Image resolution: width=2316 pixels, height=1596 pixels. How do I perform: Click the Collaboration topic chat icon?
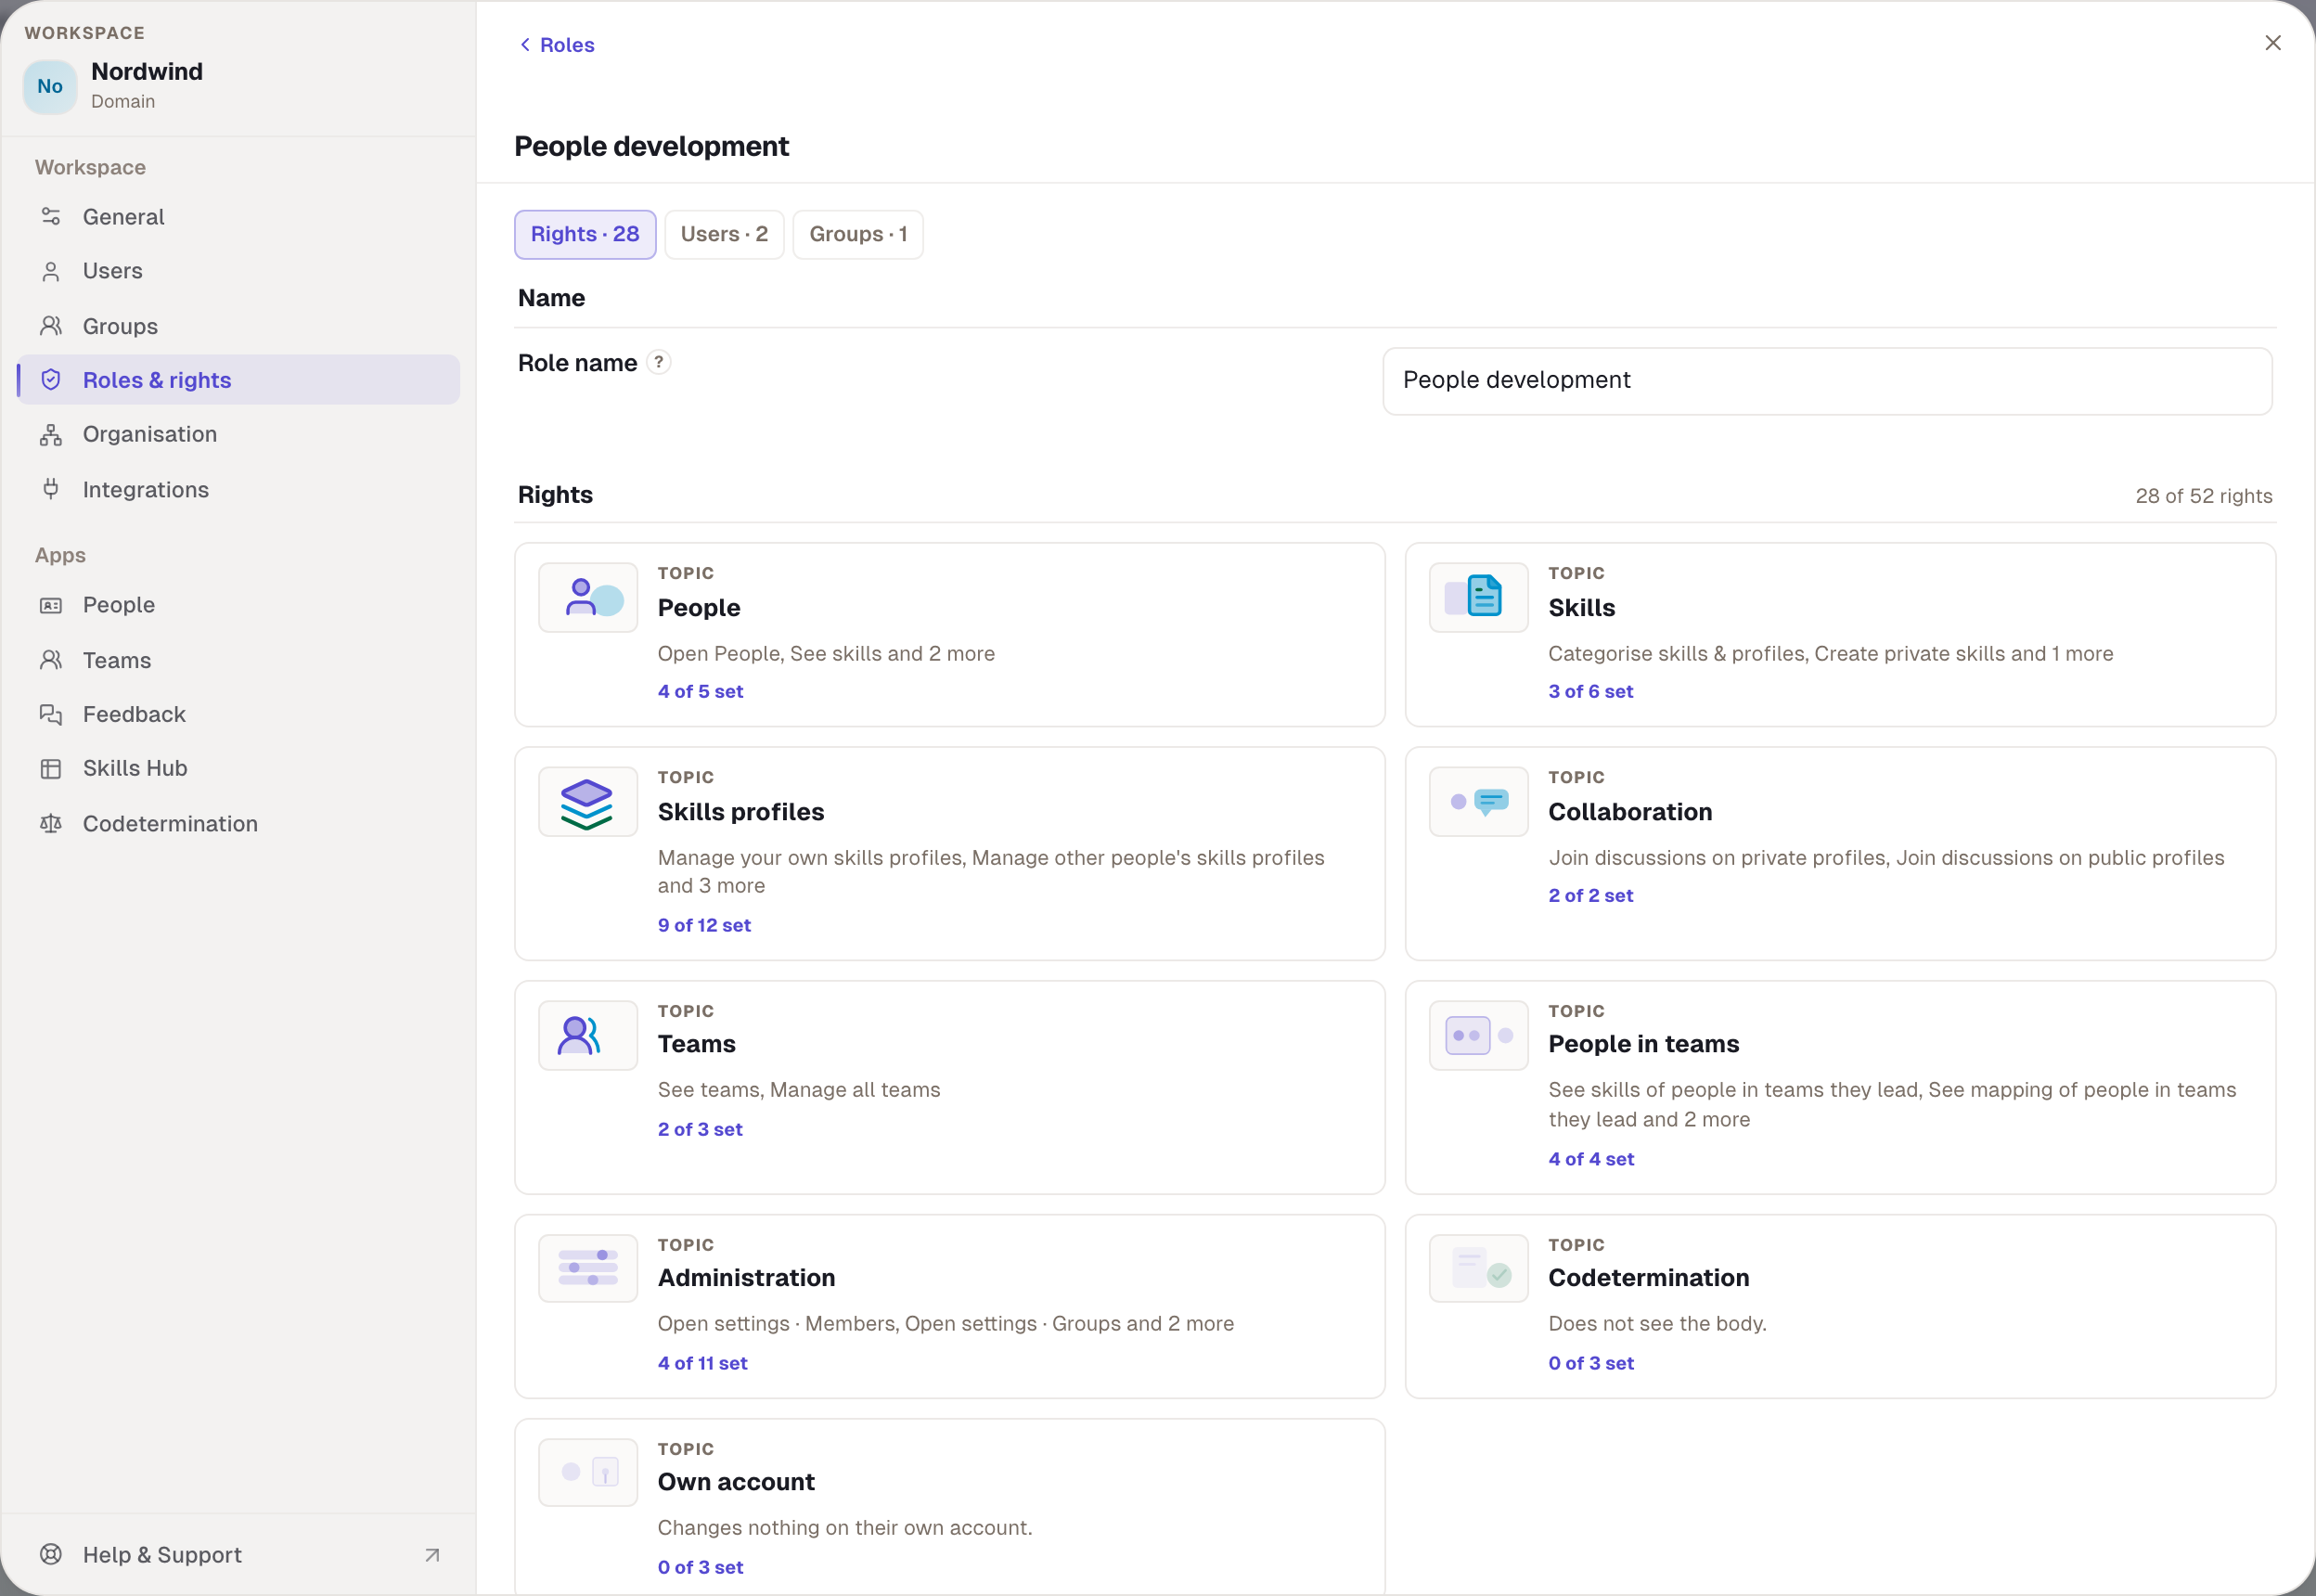pos(1479,802)
